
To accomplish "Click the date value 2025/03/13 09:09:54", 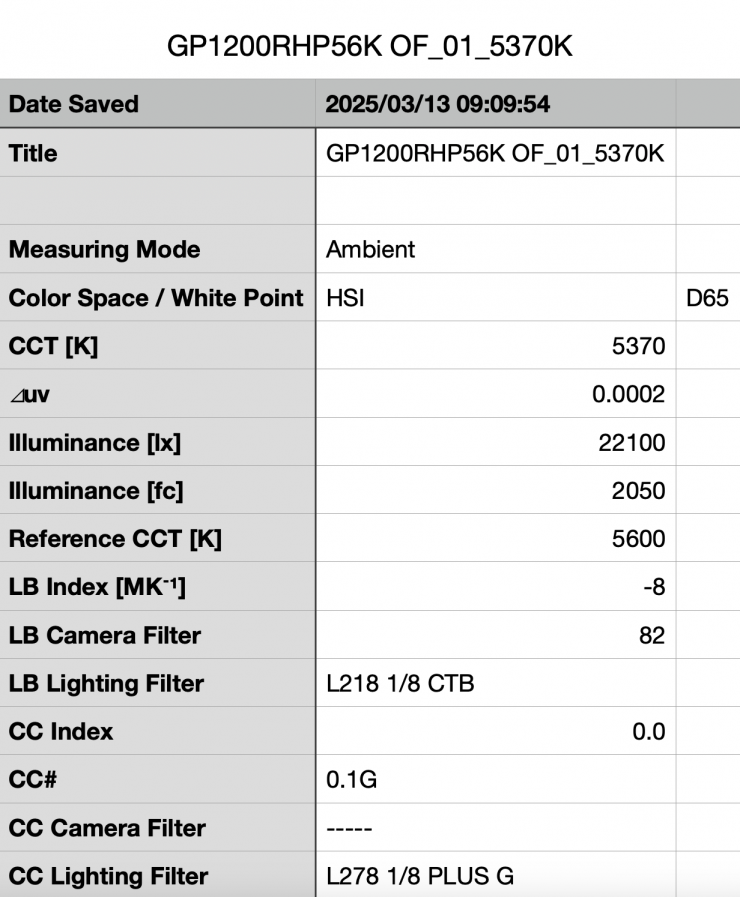I will 438,104.
